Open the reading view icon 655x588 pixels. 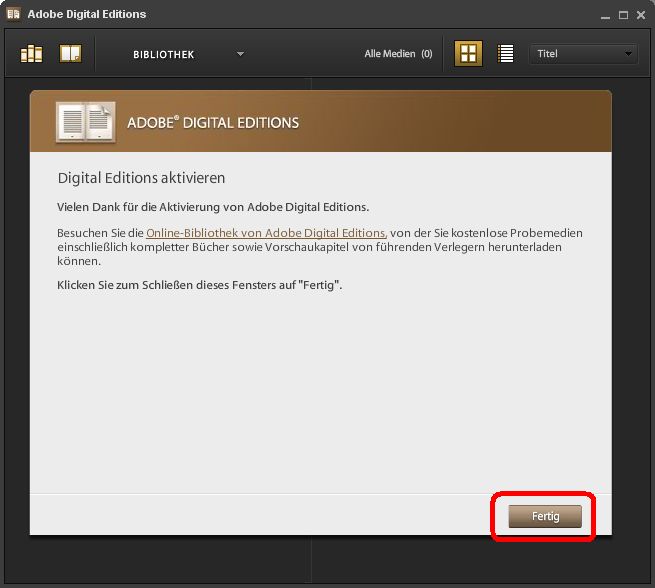[70, 54]
